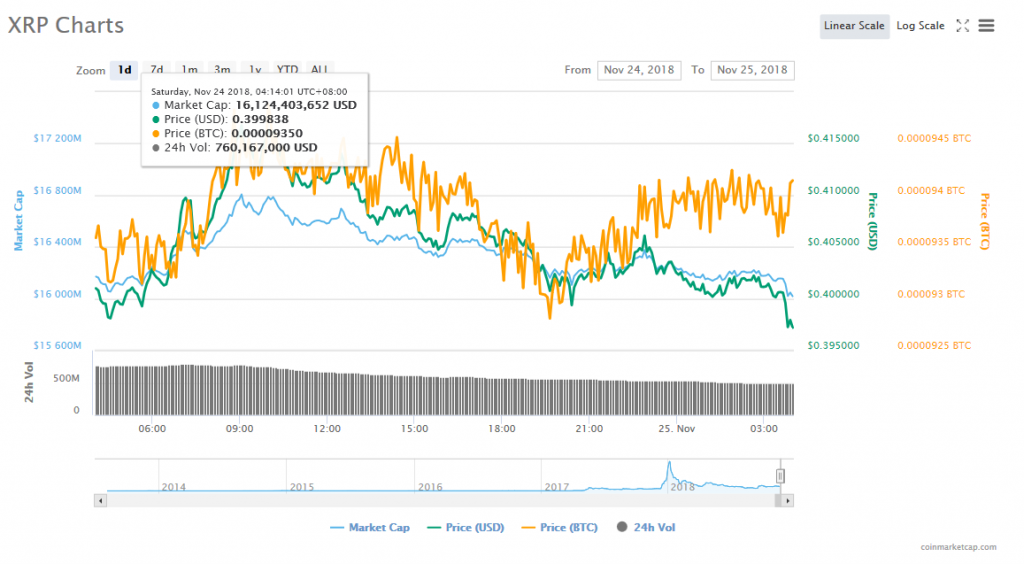The image size is (1024, 564).
Task: Click the fullscreen expand icon
Action: [x=962, y=26]
